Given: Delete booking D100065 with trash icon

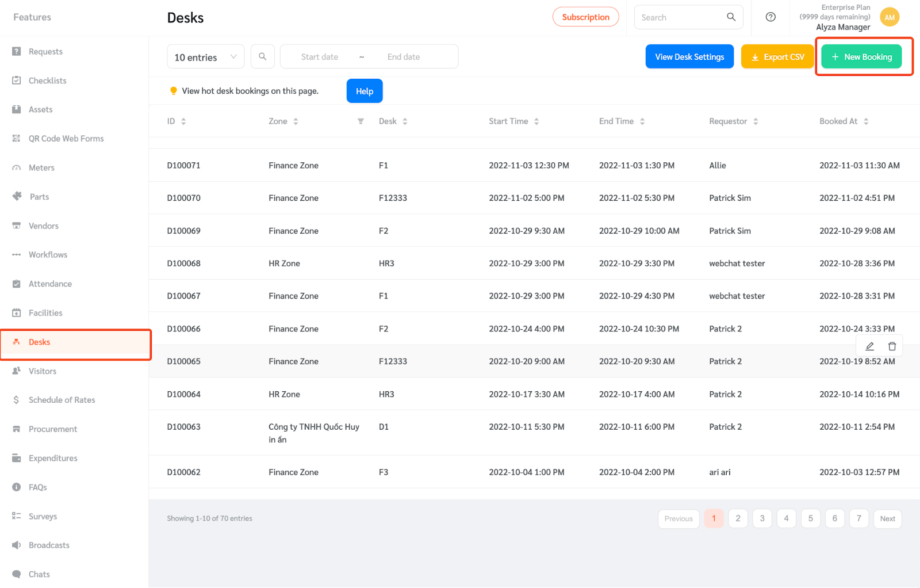Looking at the screenshot, I should [891, 345].
